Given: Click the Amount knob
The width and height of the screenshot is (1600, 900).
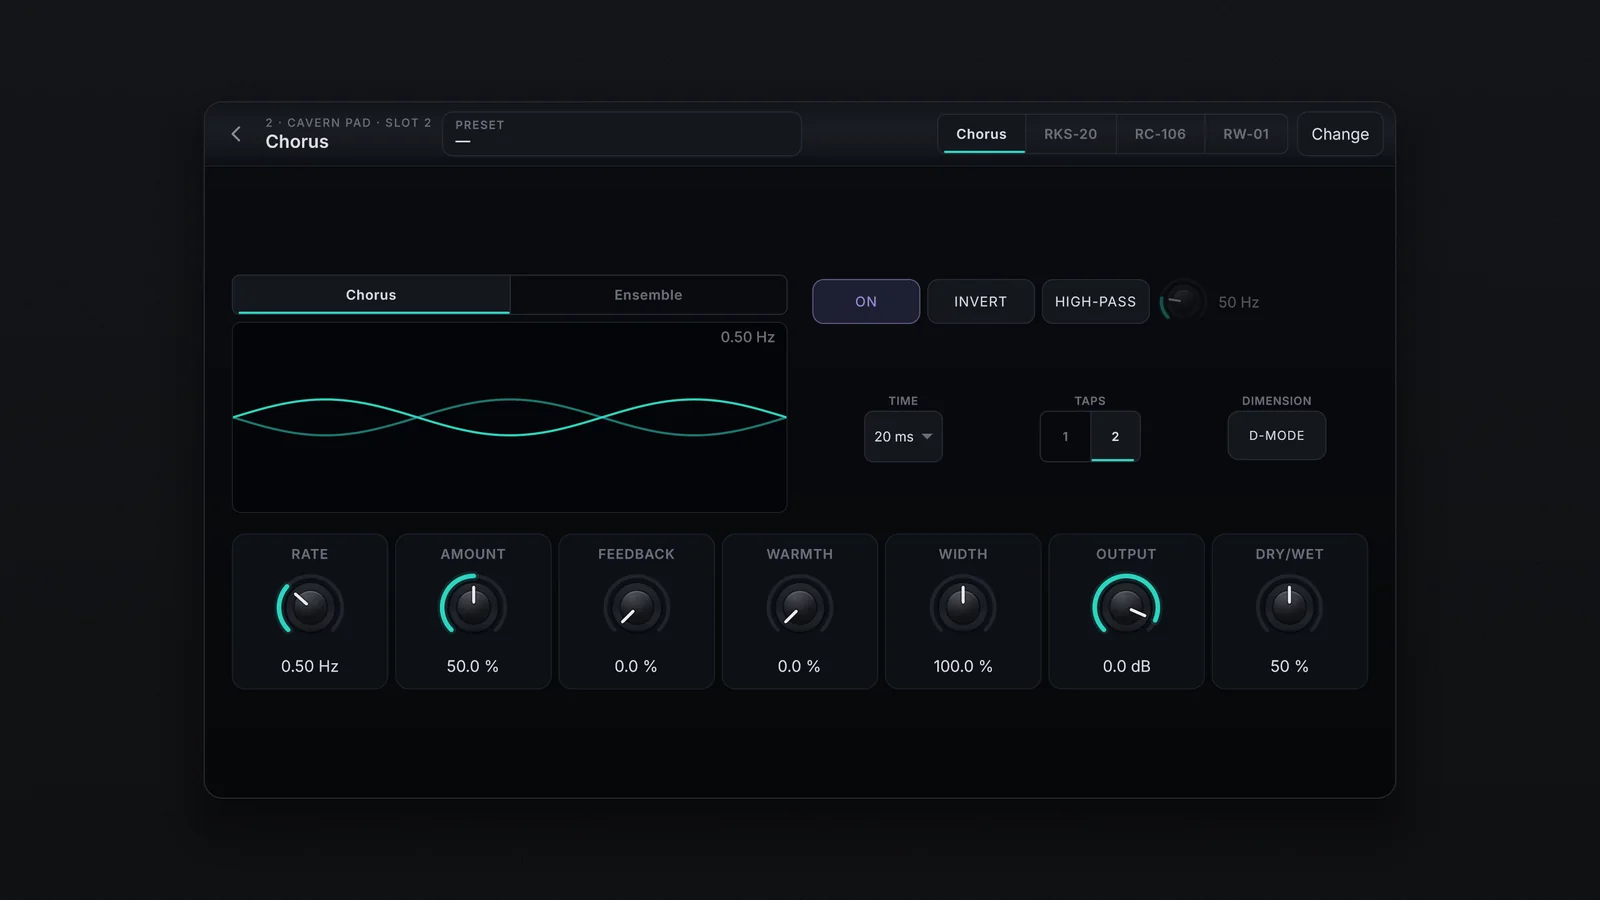Looking at the screenshot, I should tap(473, 607).
